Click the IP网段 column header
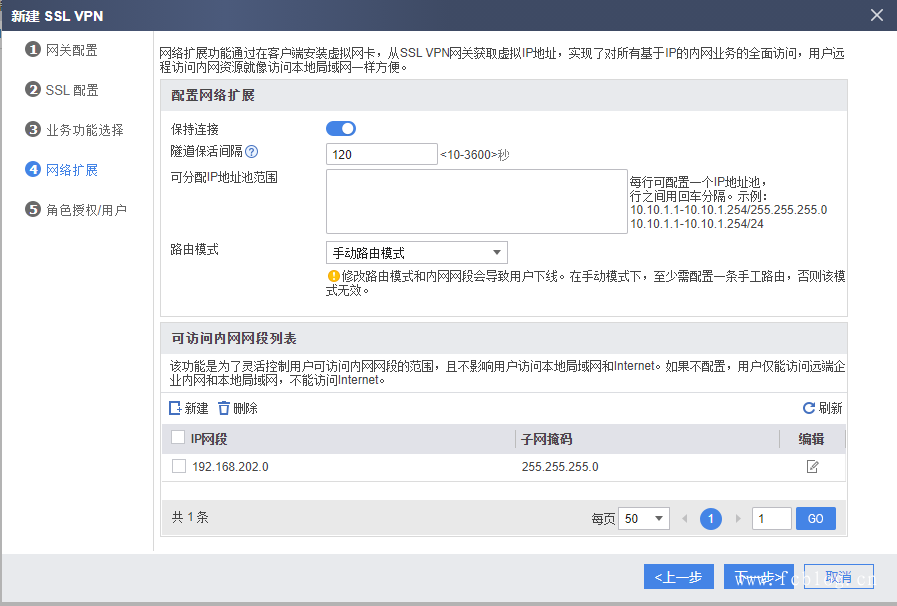897x606 pixels. click(x=209, y=439)
